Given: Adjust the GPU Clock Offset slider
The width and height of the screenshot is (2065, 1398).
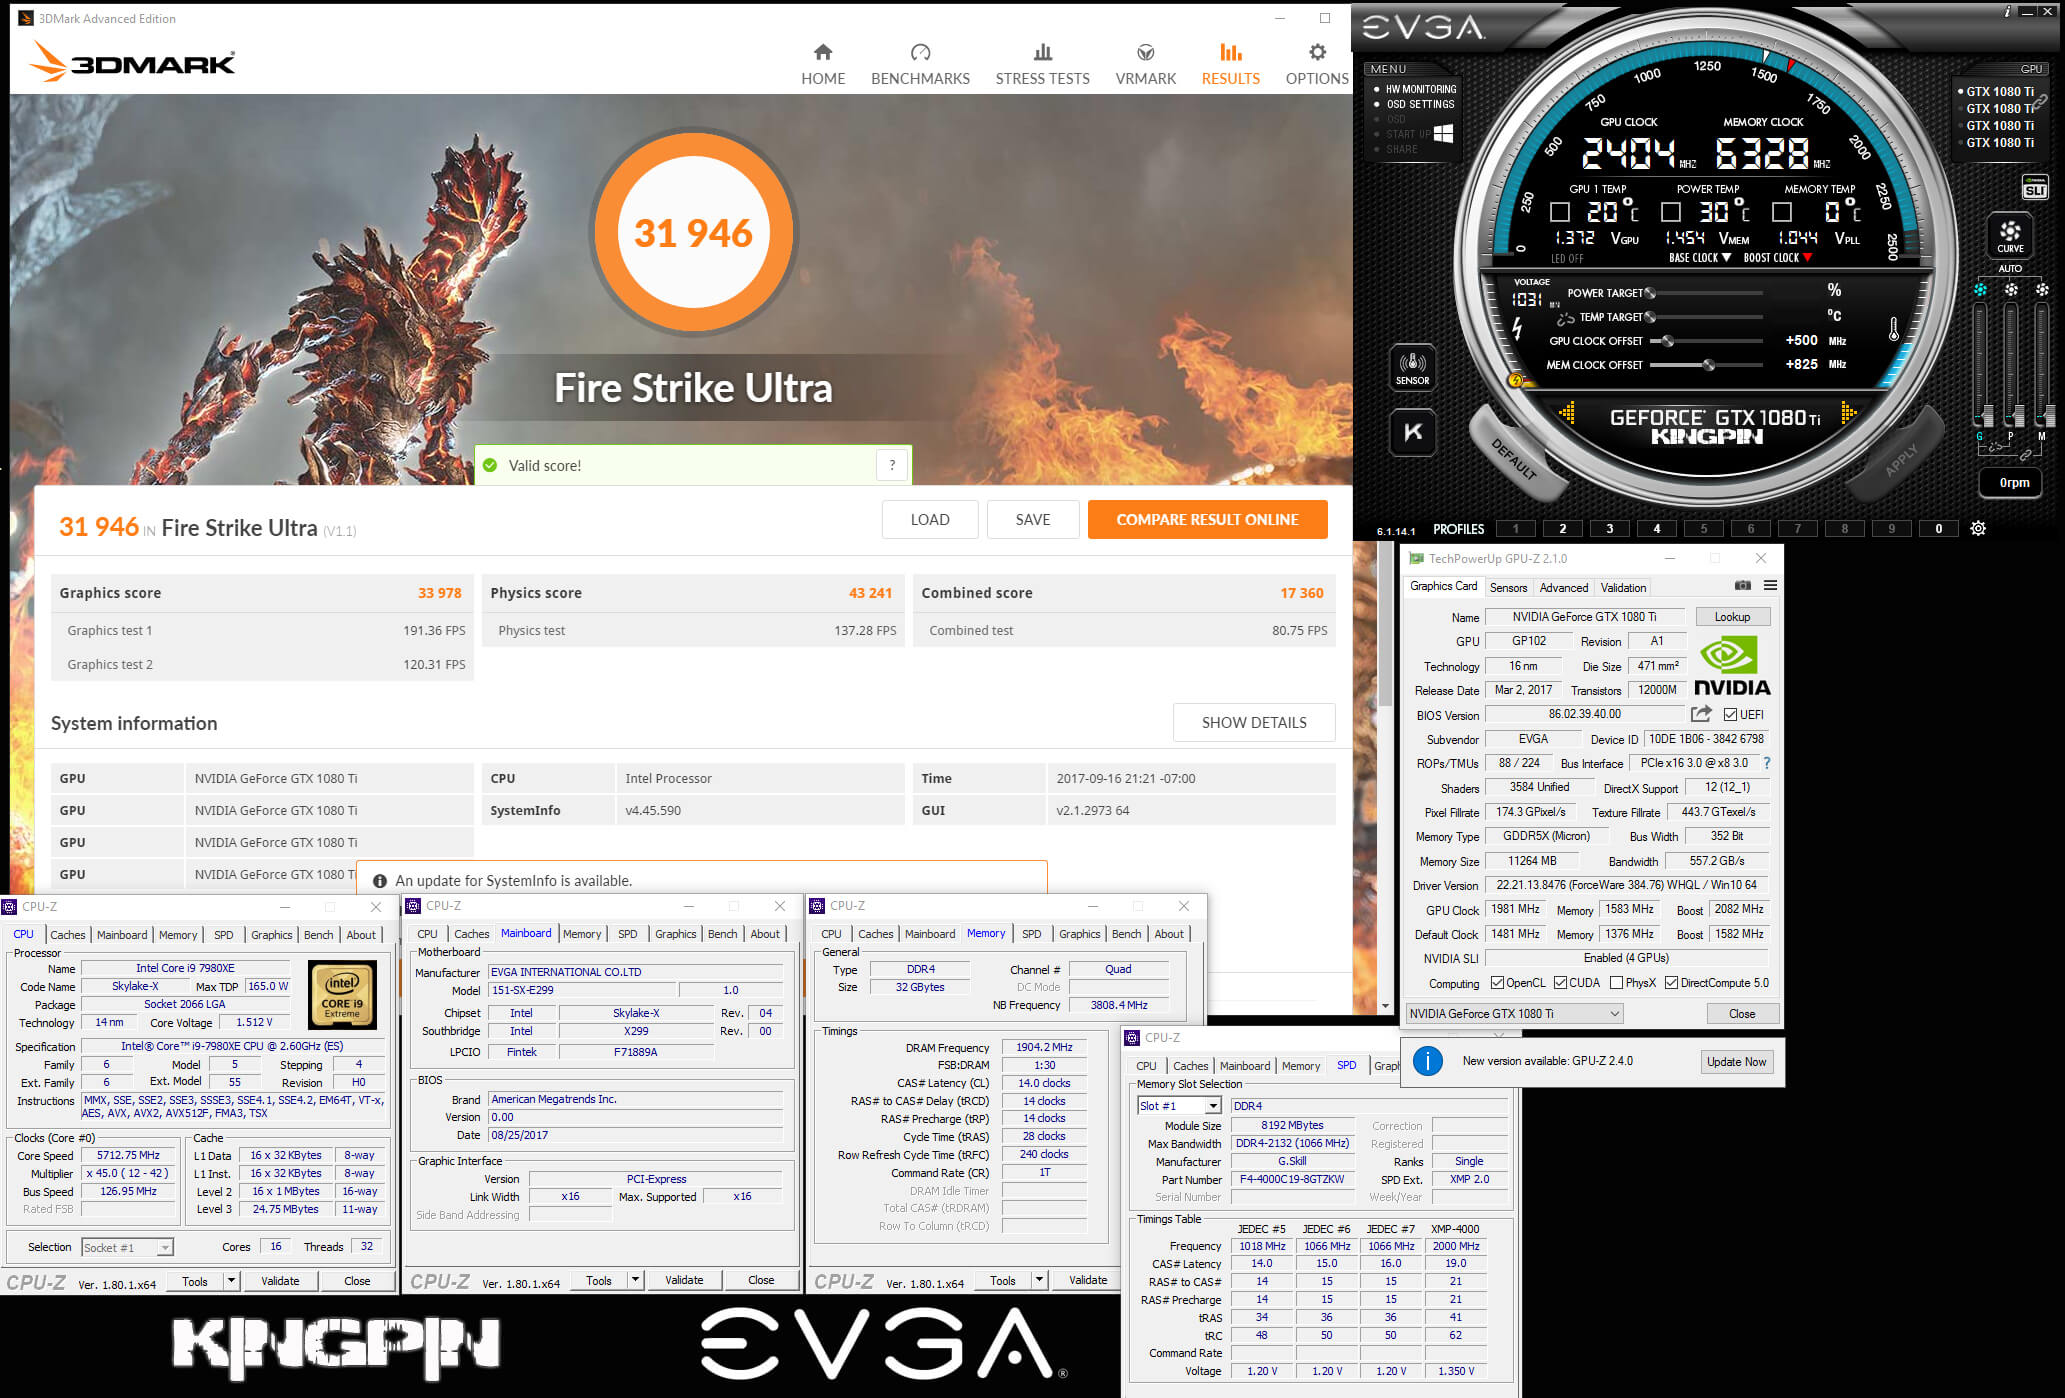Looking at the screenshot, I should click(1667, 341).
